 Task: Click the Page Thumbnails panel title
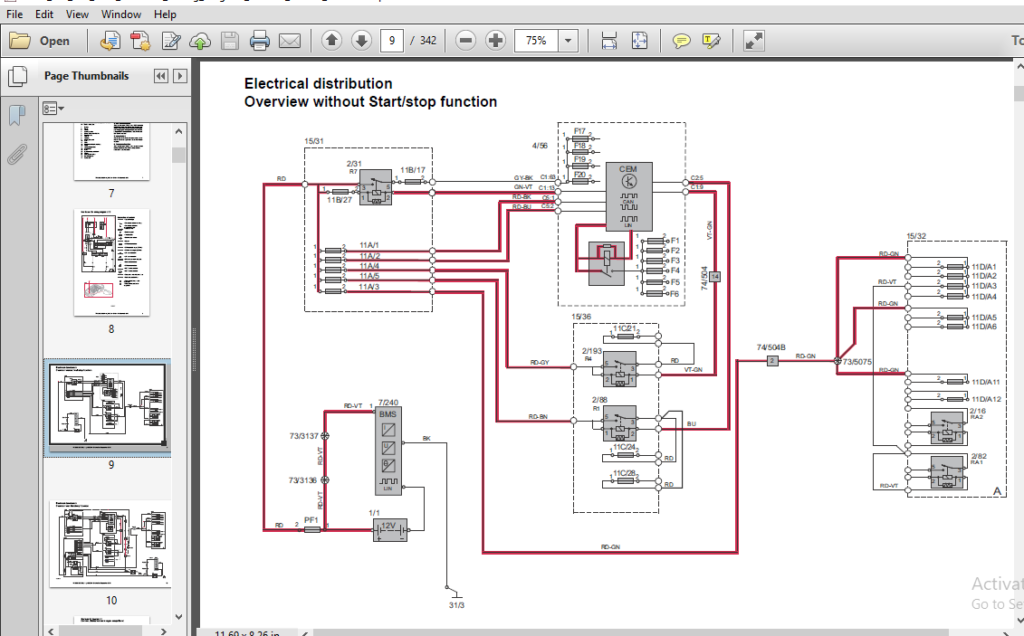click(86, 76)
